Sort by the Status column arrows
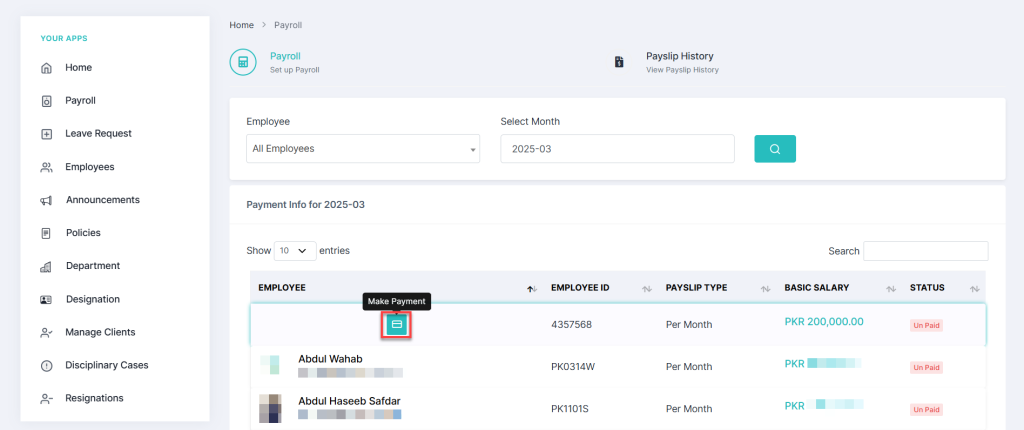 [x=974, y=289]
